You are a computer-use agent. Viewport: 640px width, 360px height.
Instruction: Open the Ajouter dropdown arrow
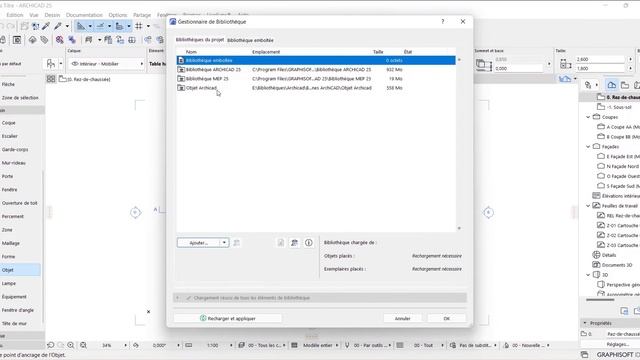point(224,243)
